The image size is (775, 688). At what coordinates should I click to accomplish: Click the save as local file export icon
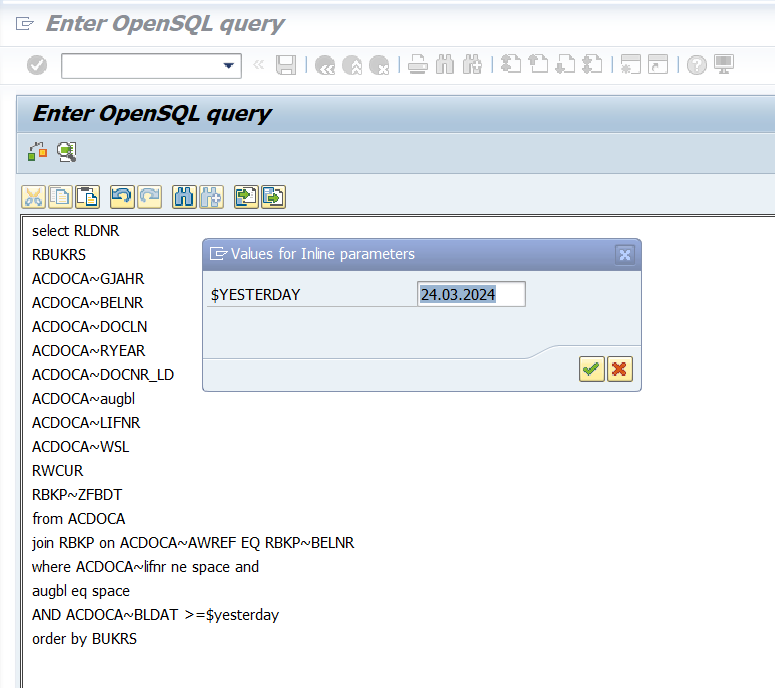(x=273, y=197)
